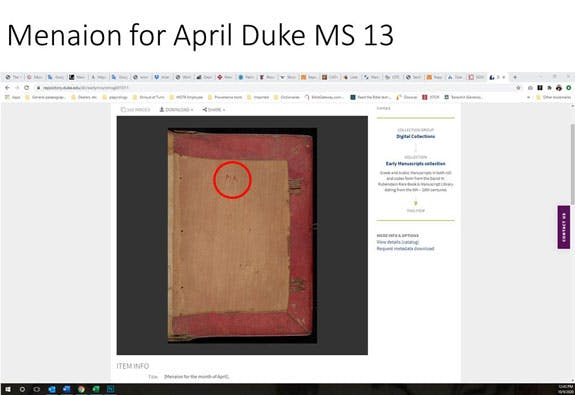This screenshot has height=395, width=575.
Task: Click the Digital Collections link
Action: [x=415, y=136]
